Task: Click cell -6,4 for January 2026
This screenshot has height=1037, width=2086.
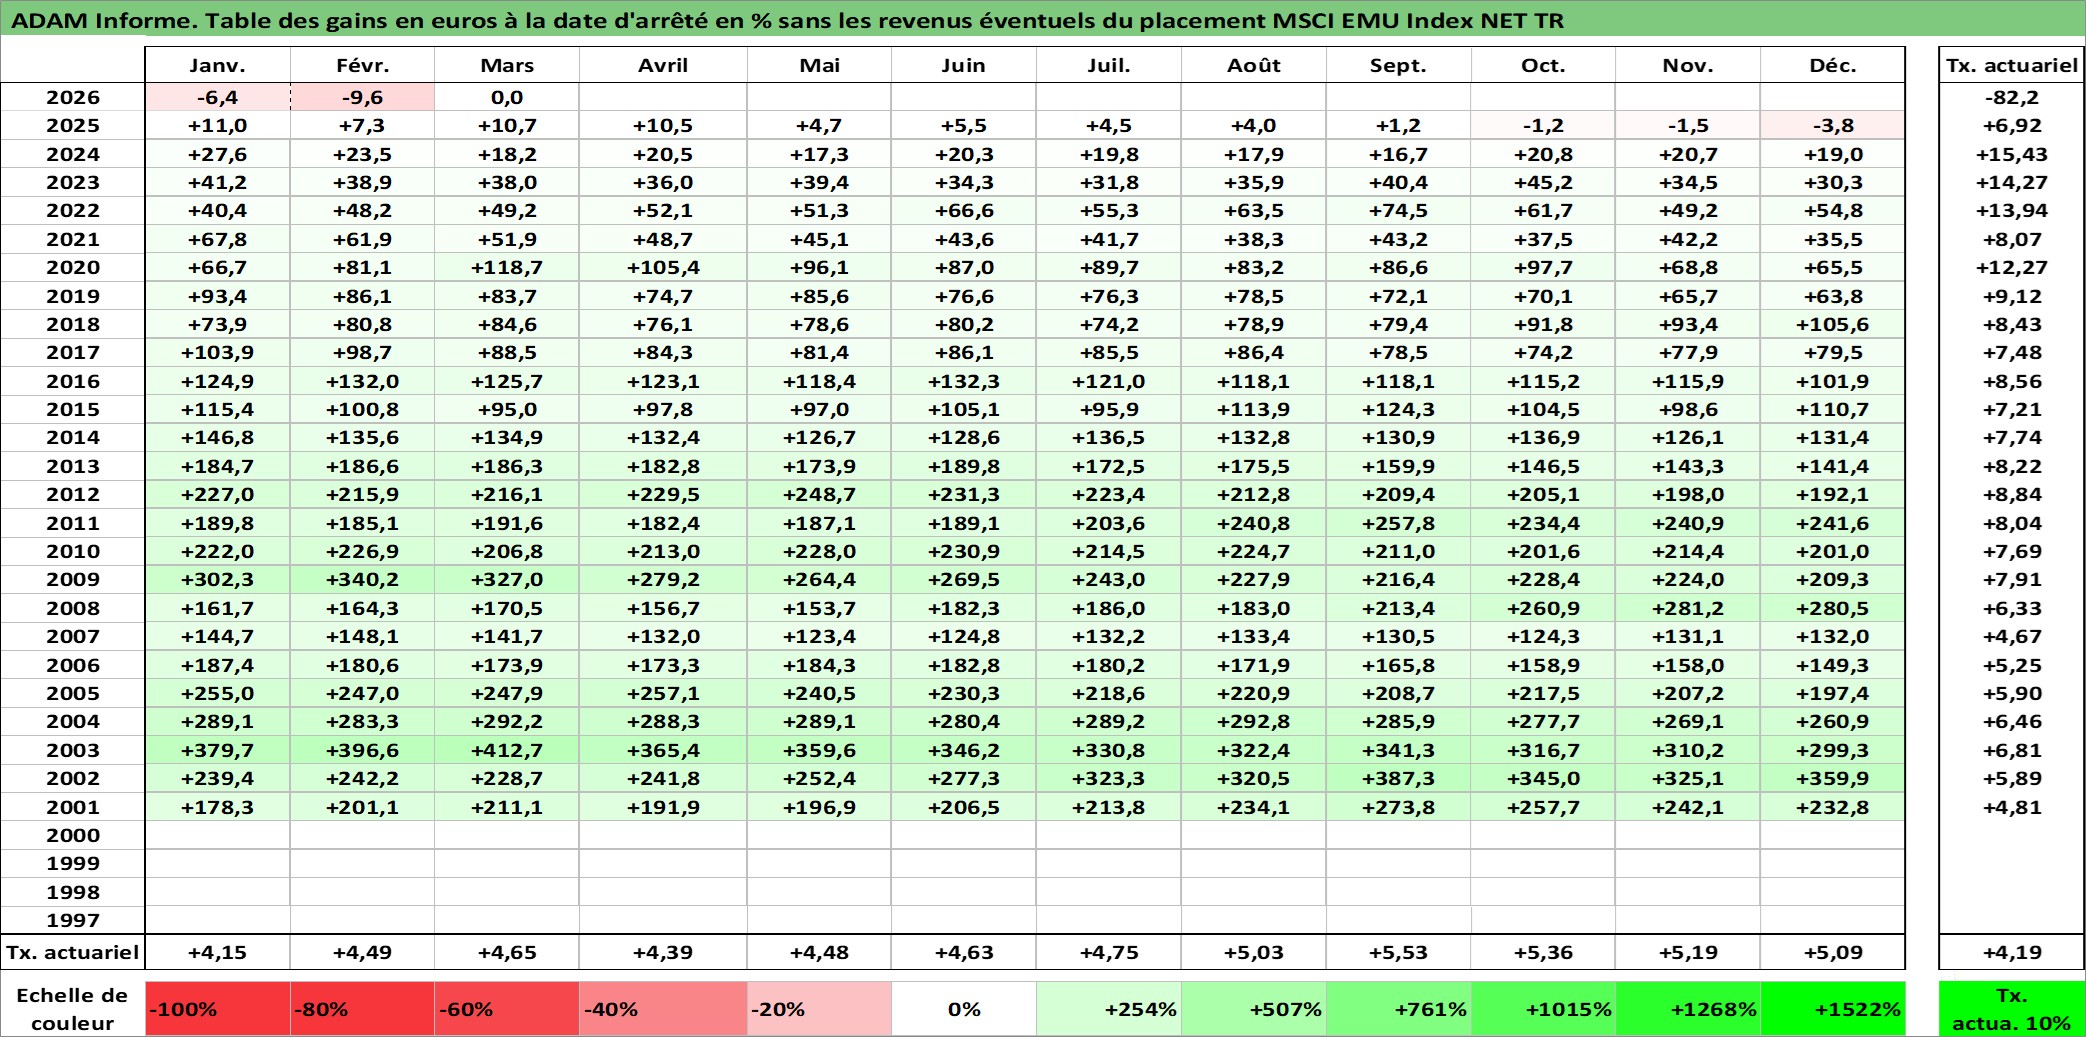Action: [217, 97]
